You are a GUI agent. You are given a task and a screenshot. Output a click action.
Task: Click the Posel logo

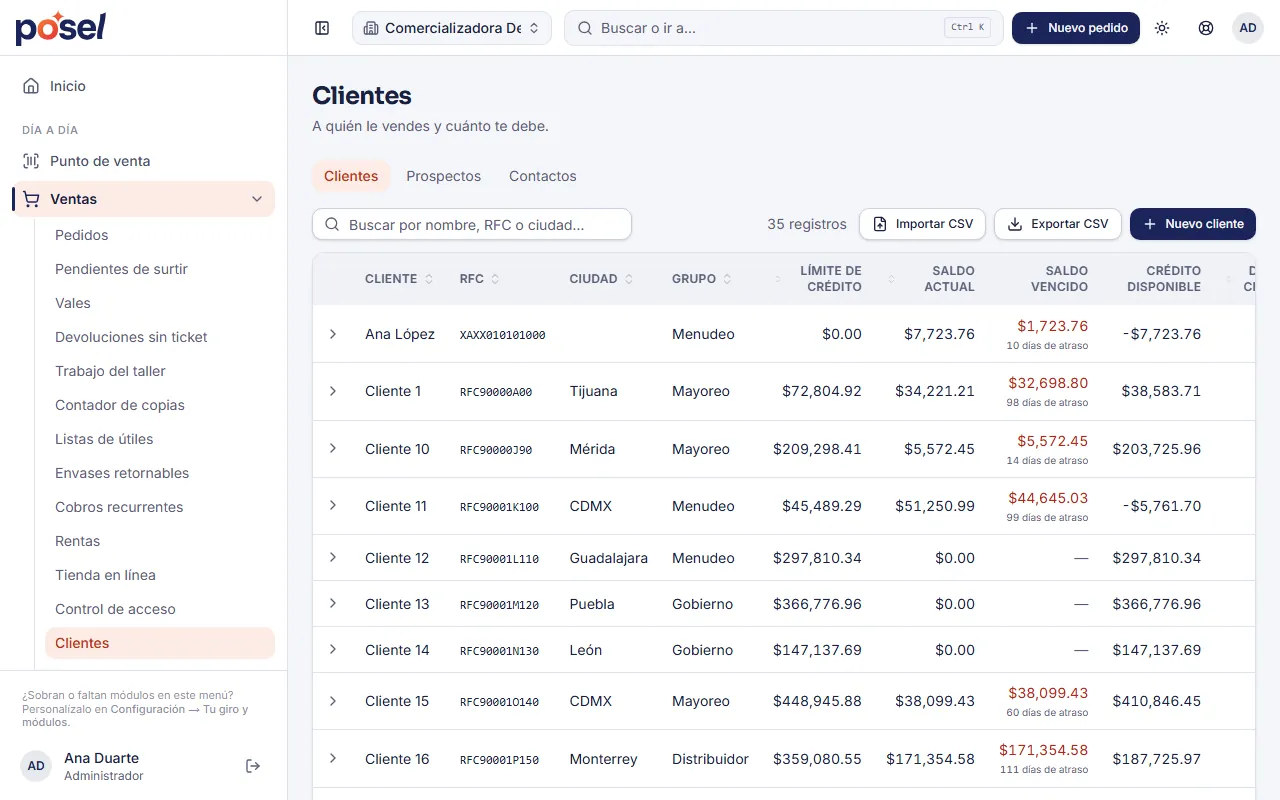point(60,28)
